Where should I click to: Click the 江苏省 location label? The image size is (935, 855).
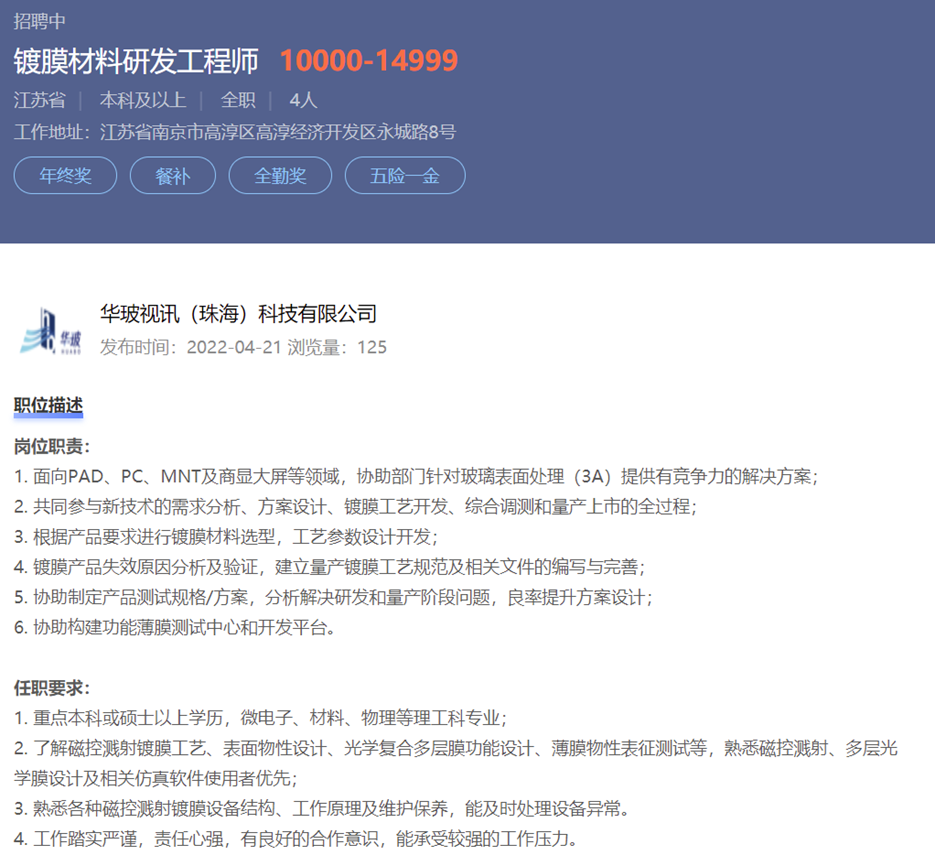(x=39, y=100)
